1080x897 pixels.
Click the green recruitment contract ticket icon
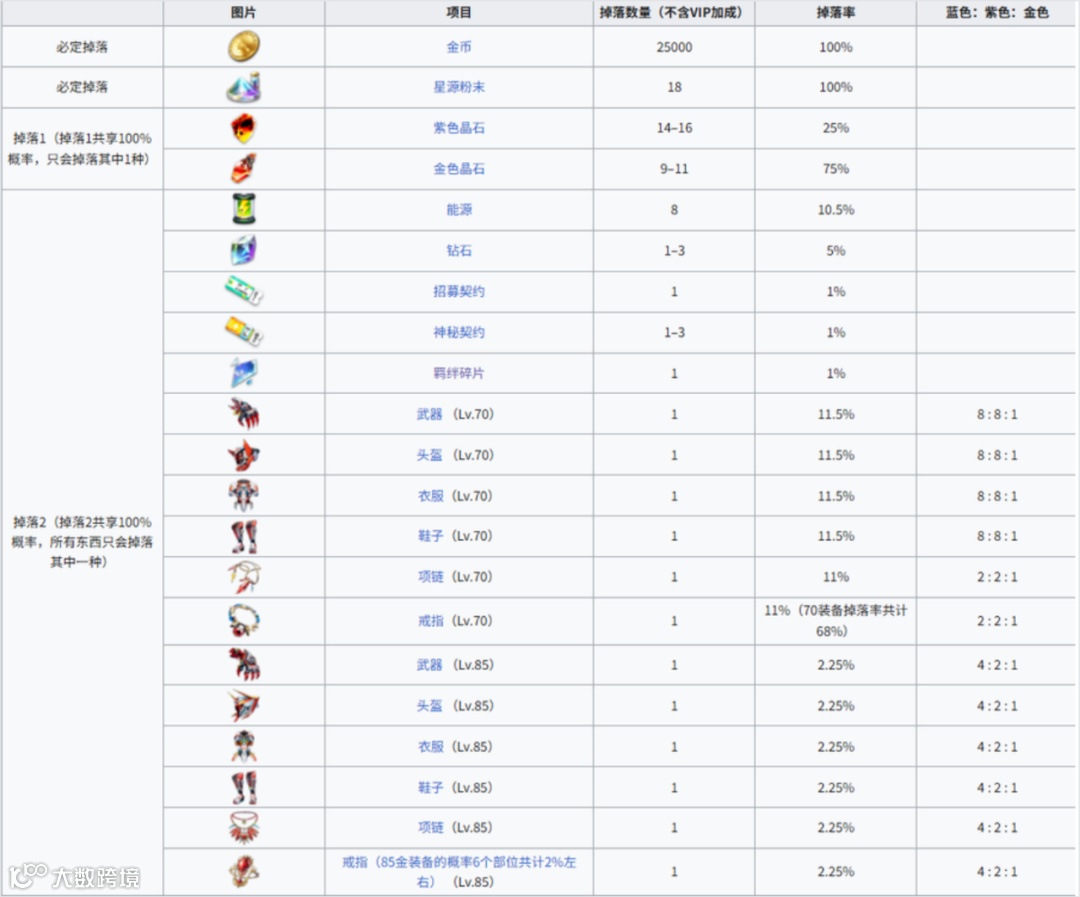point(244,291)
